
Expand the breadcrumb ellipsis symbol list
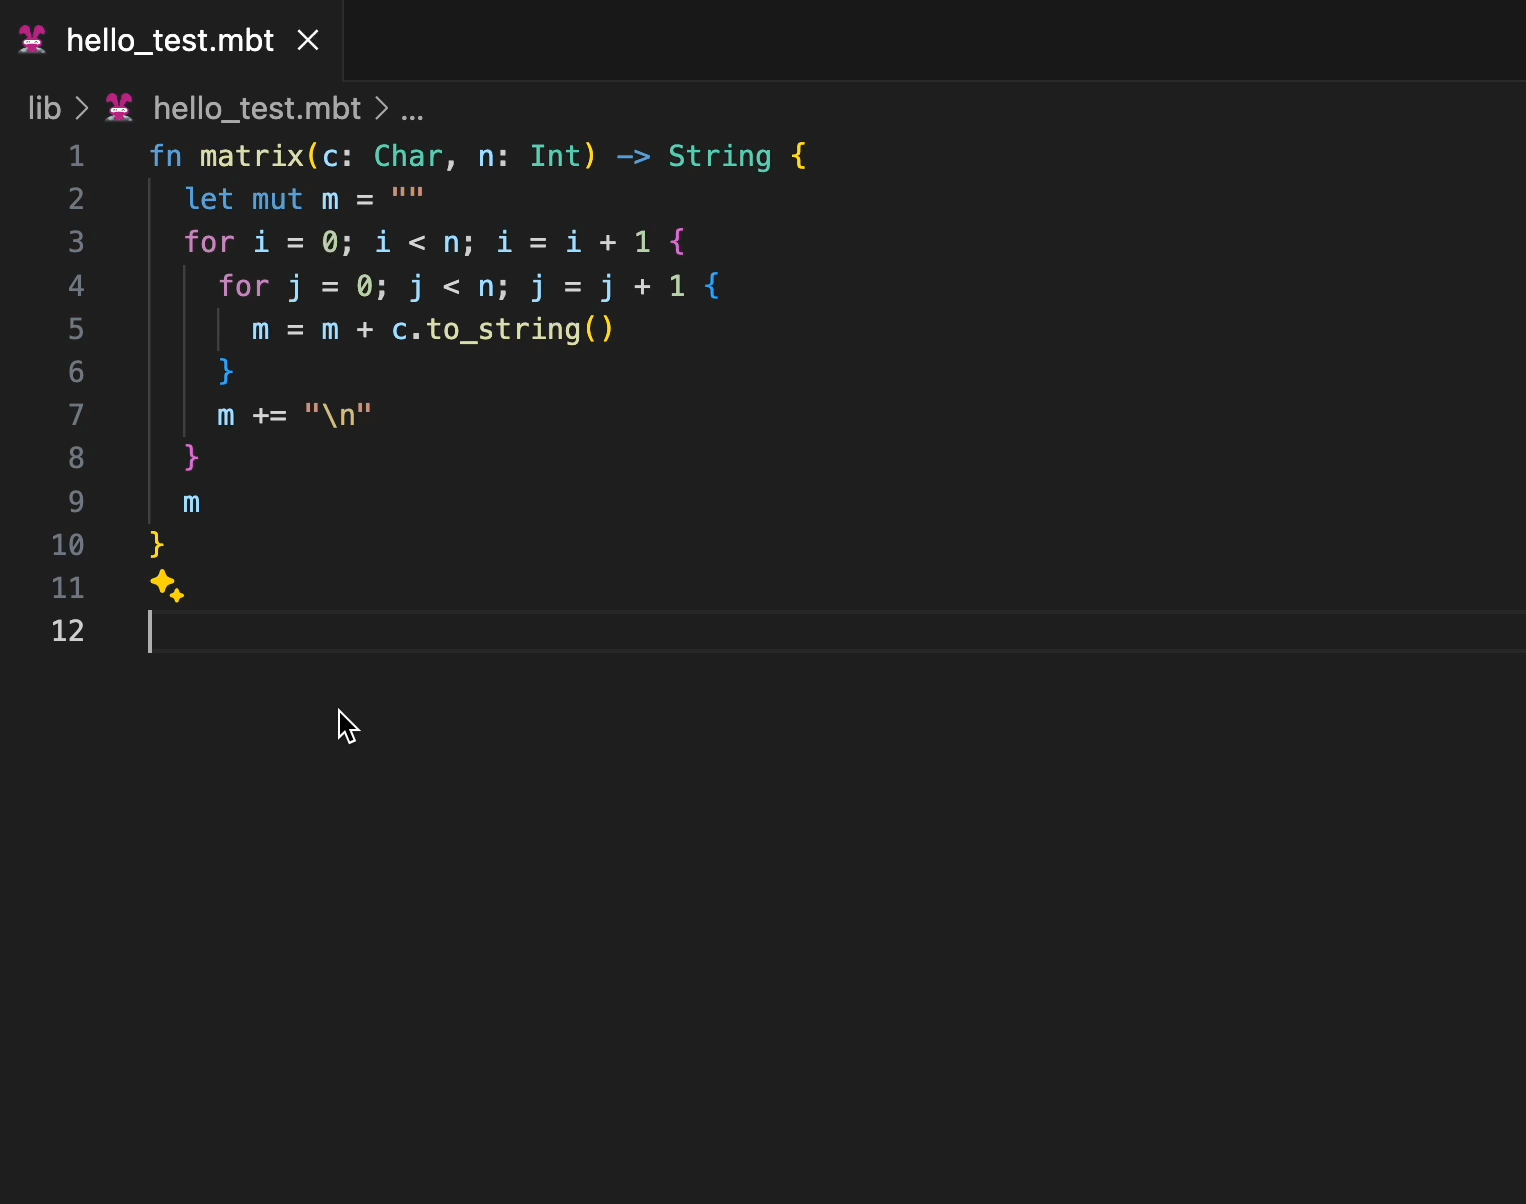click(412, 108)
